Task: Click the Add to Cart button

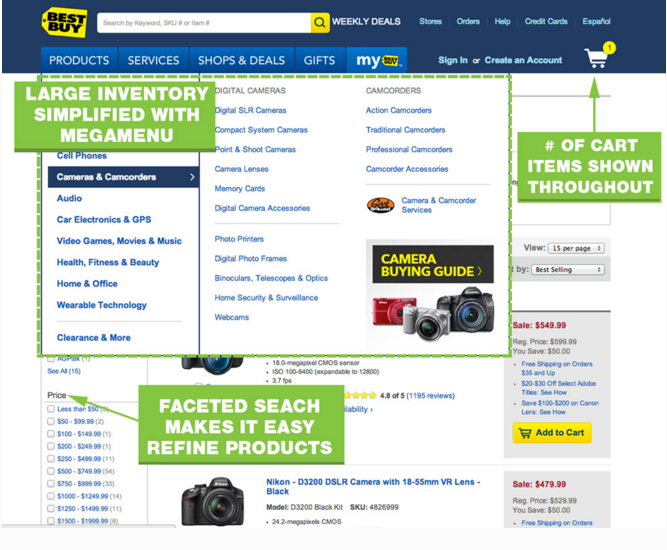Action: (x=552, y=433)
